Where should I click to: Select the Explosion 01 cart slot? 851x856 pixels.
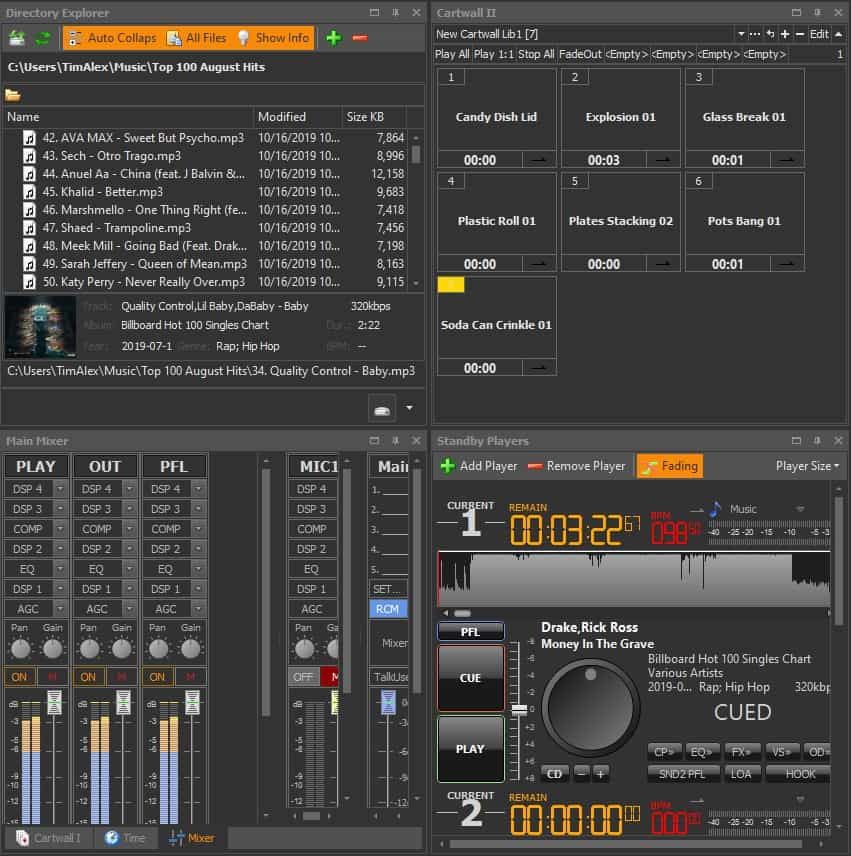(620, 117)
